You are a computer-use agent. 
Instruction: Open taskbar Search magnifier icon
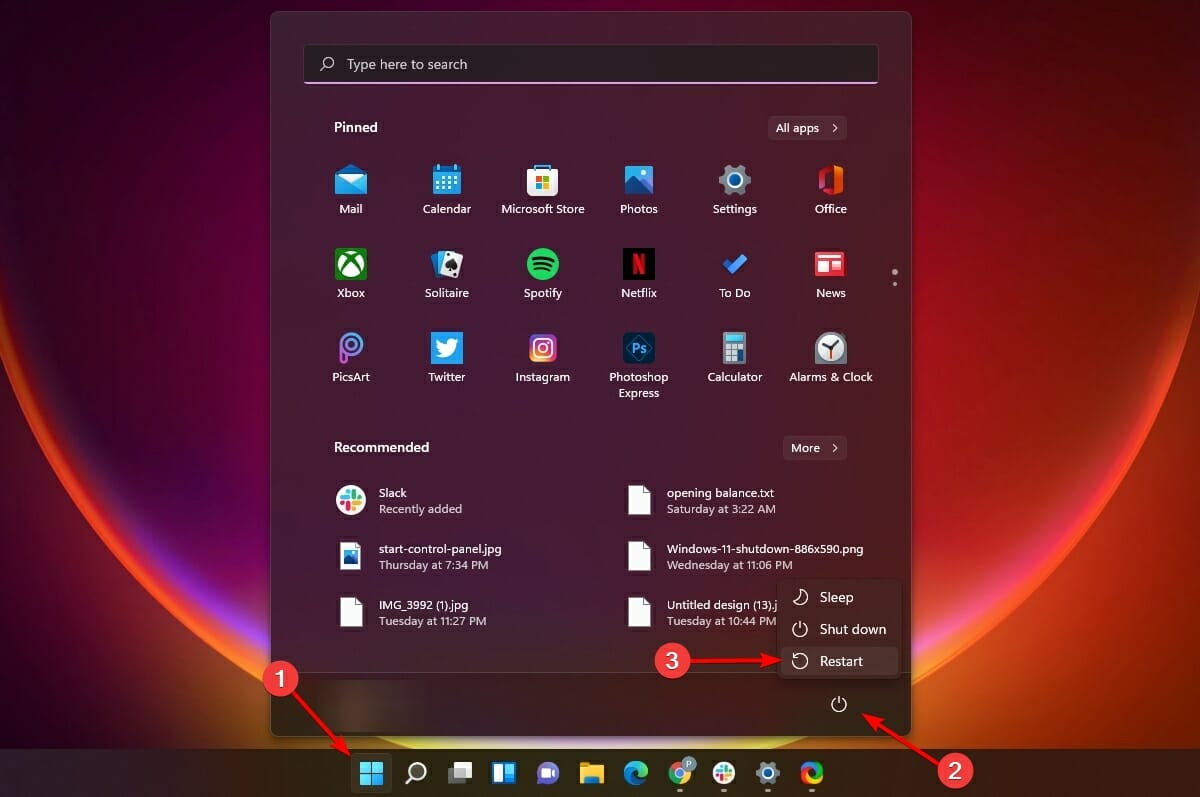pos(416,773)
